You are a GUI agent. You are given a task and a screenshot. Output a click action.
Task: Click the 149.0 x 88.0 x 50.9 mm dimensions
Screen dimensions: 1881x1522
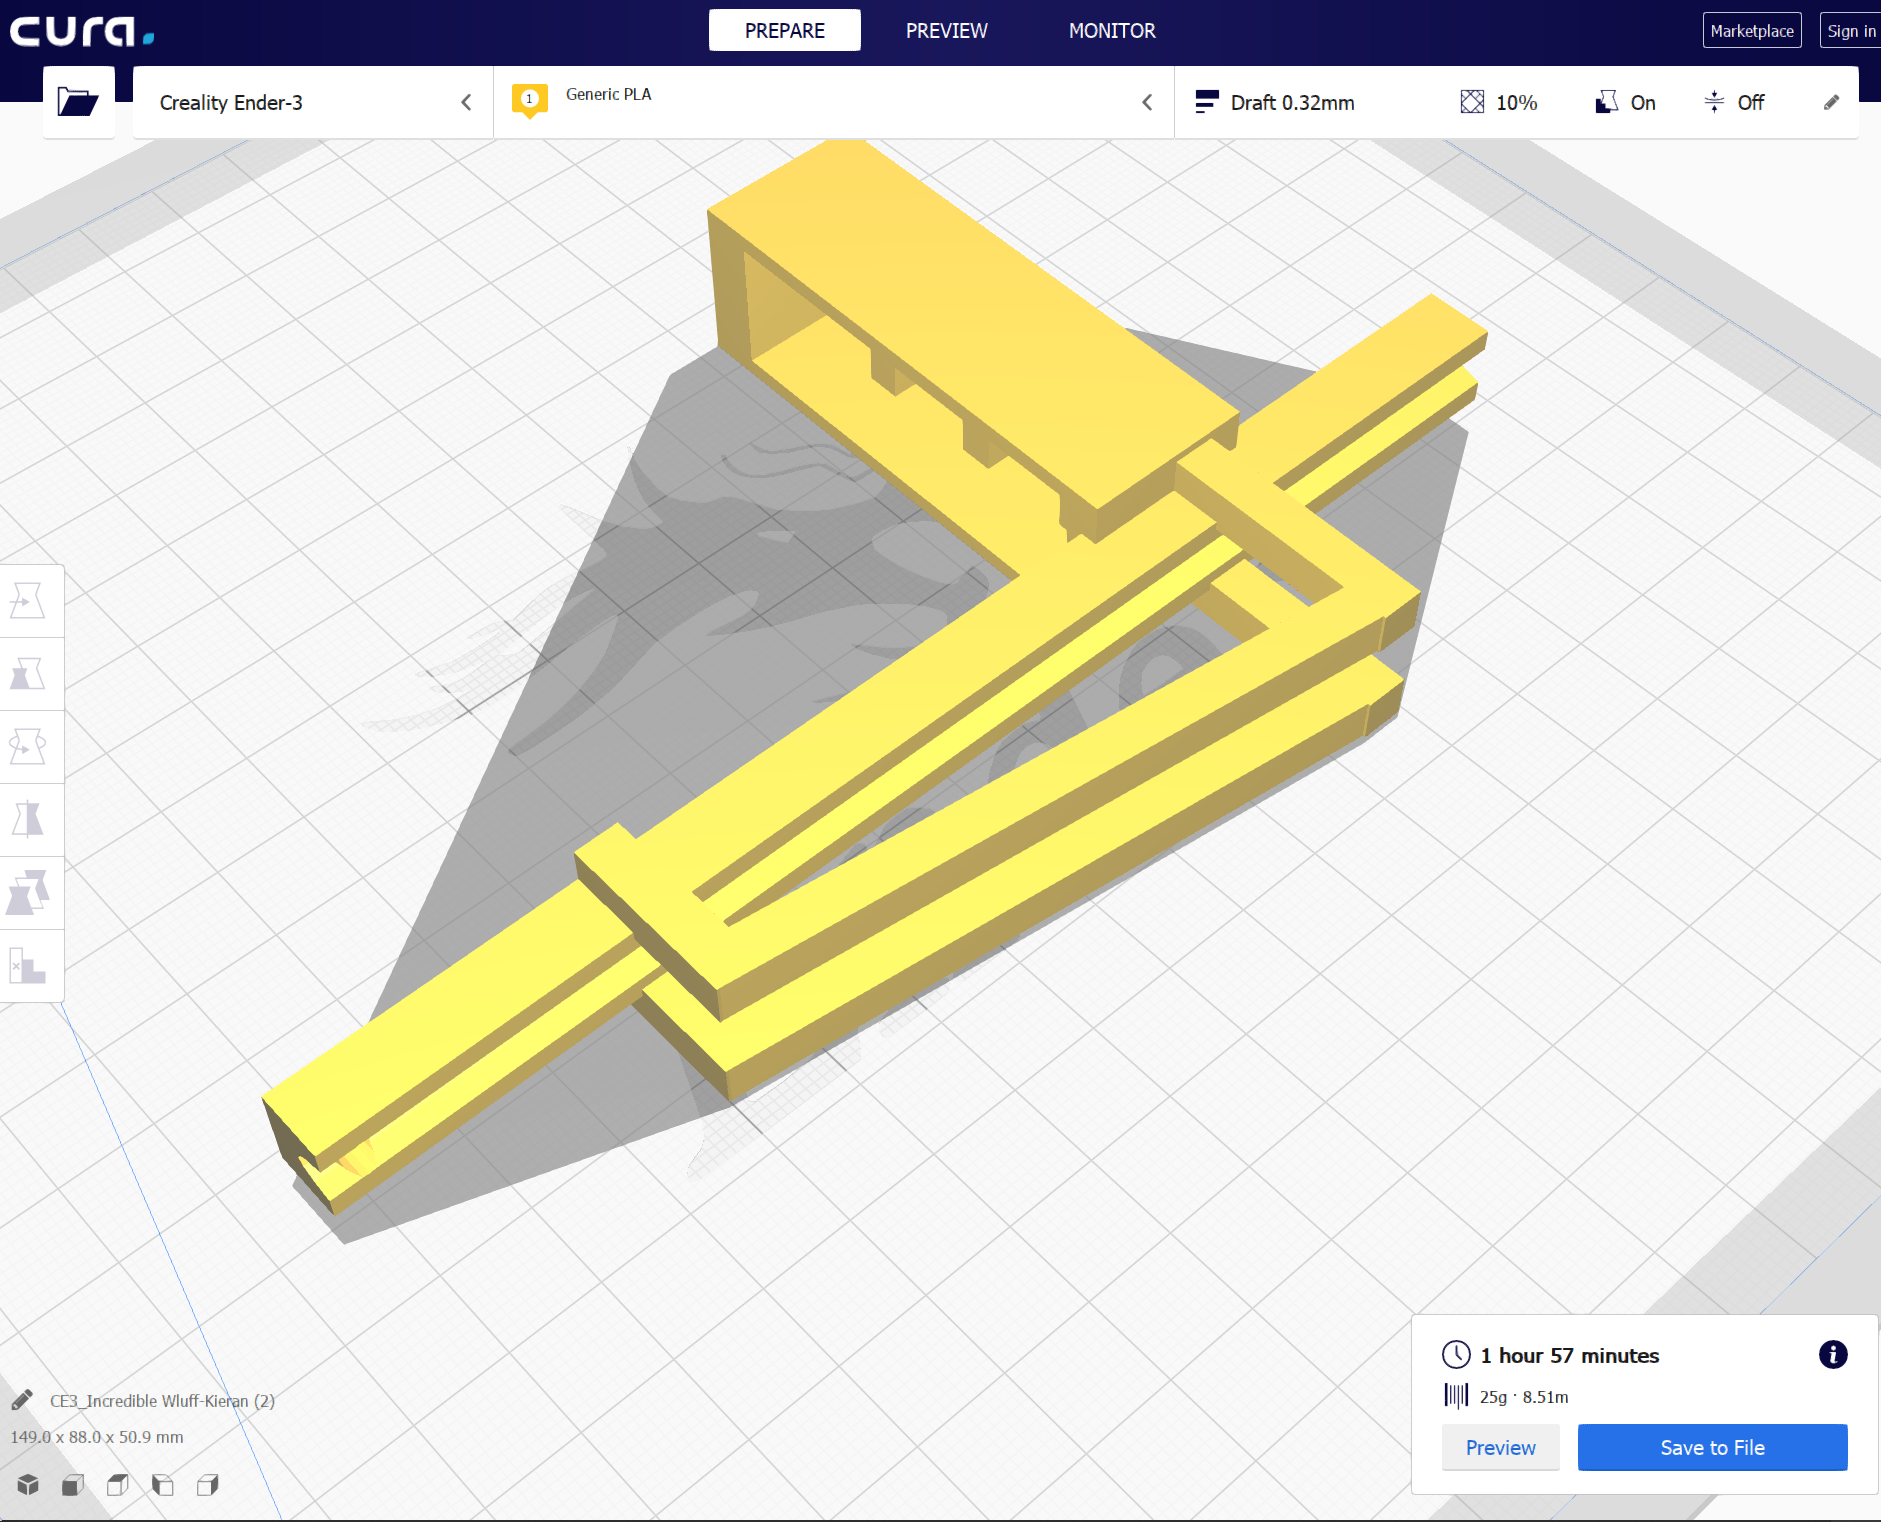click(97, 1437)
